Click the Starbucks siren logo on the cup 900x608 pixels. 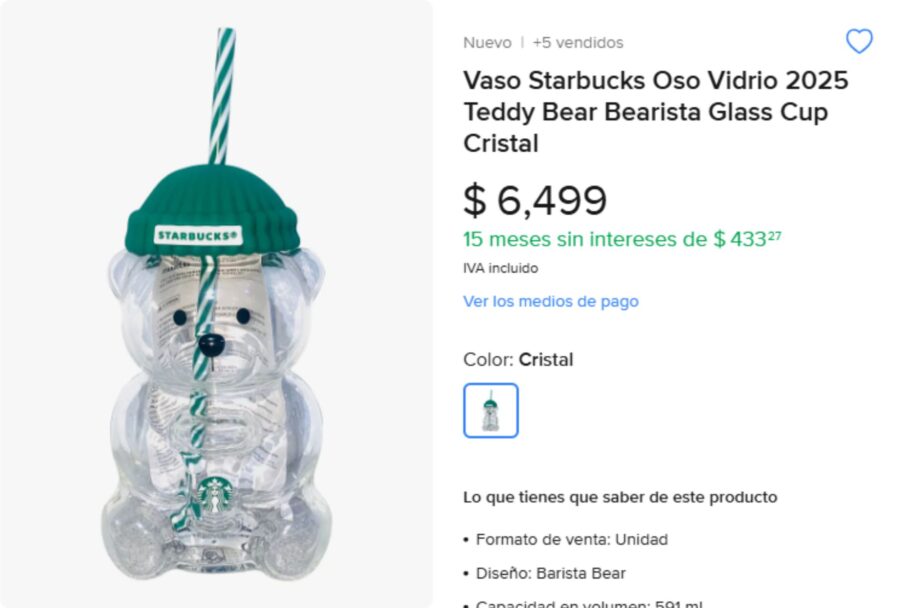click(214, 494)
